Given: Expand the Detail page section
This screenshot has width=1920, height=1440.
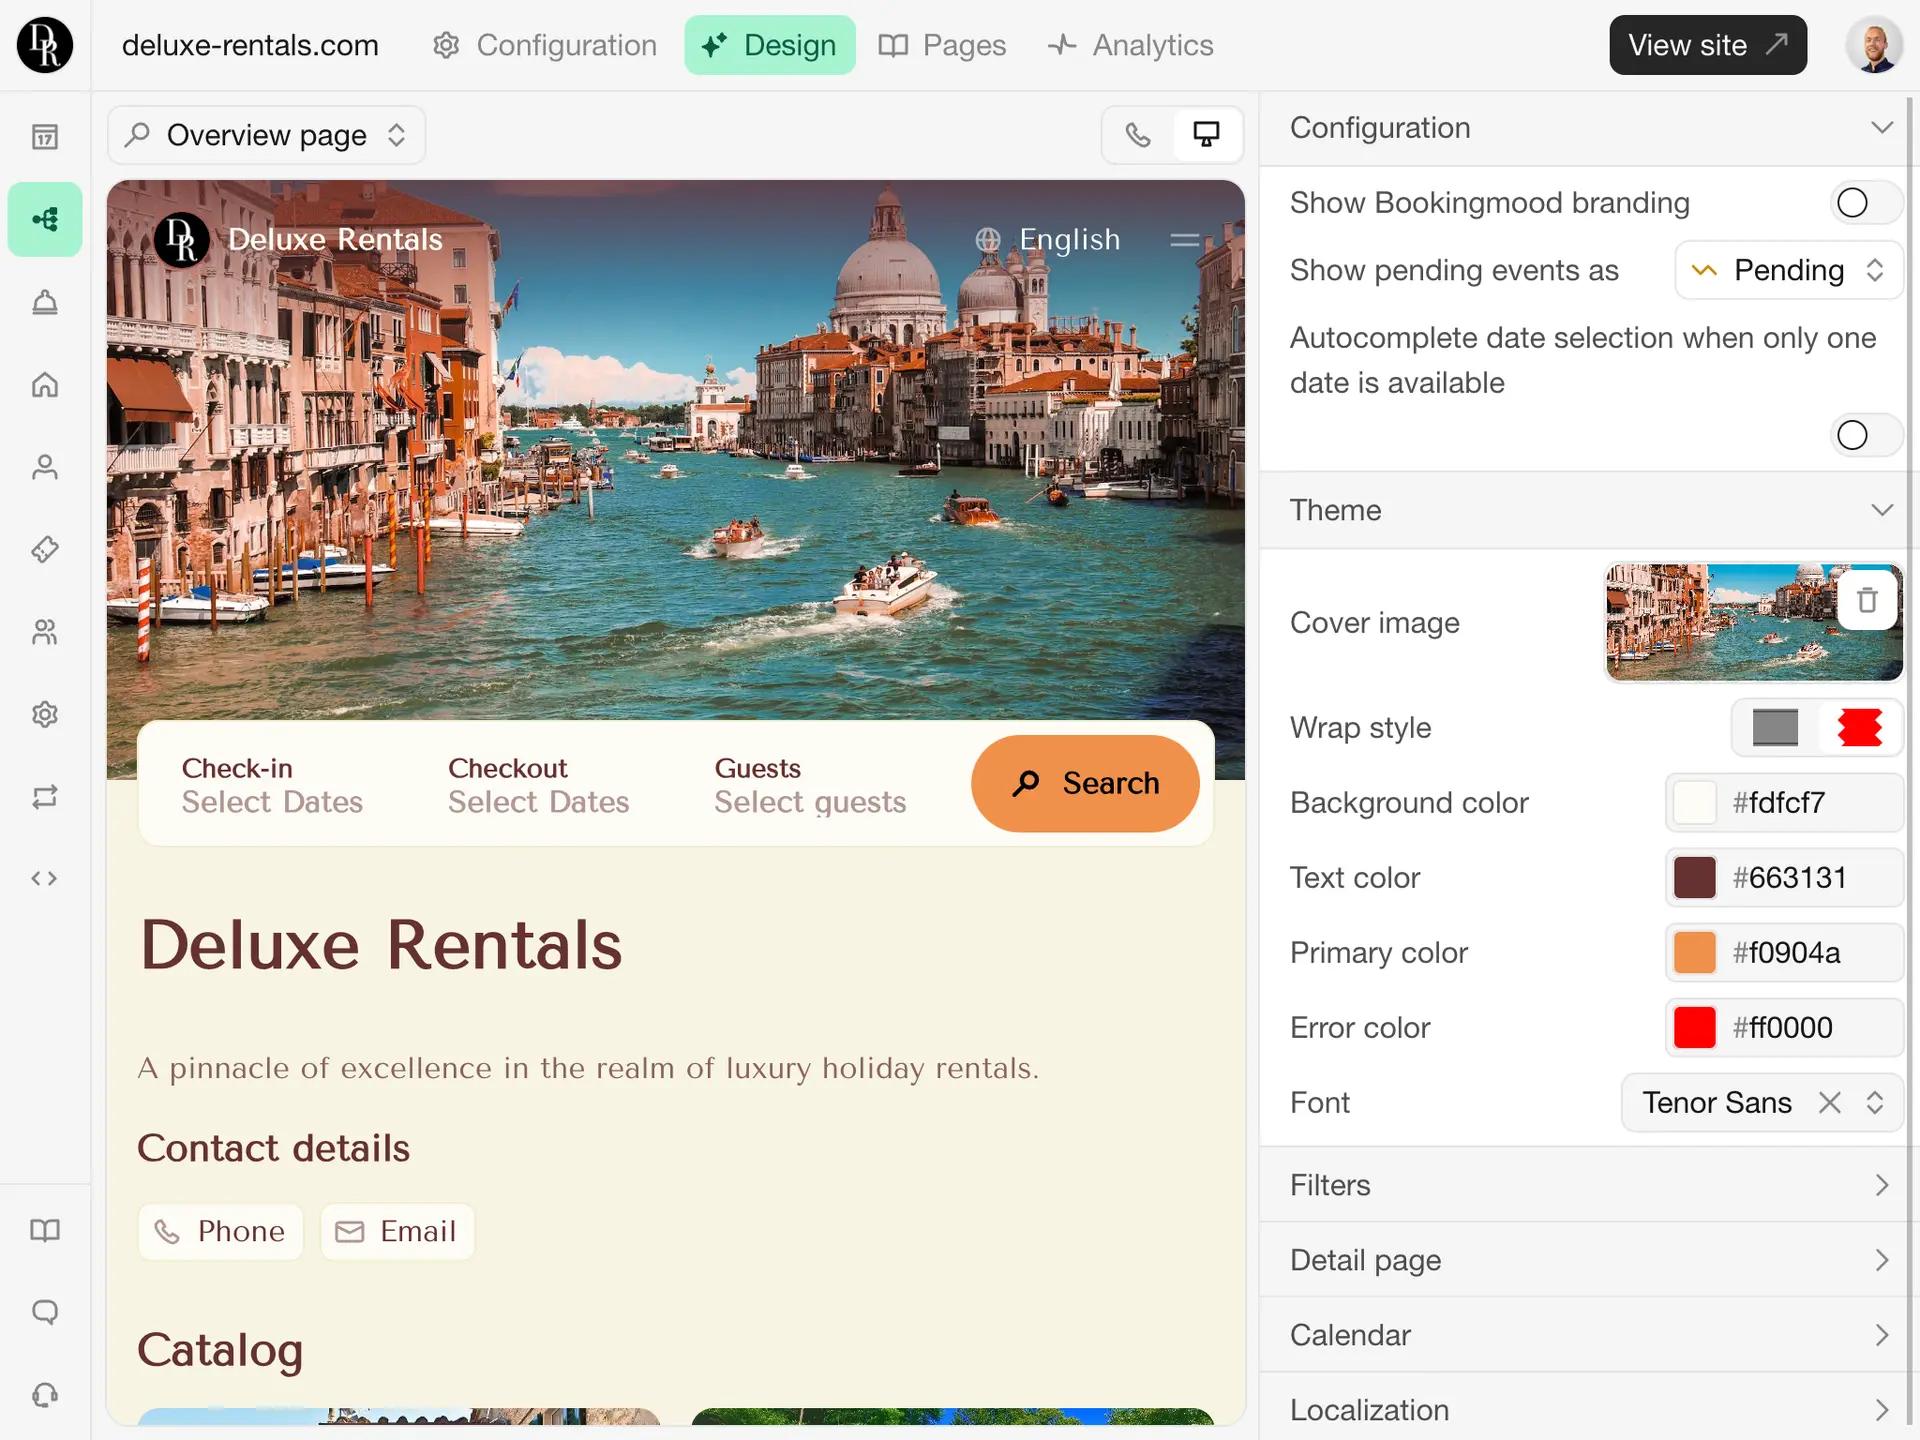Looking at the screenshot, I should pos(1590,1260).
